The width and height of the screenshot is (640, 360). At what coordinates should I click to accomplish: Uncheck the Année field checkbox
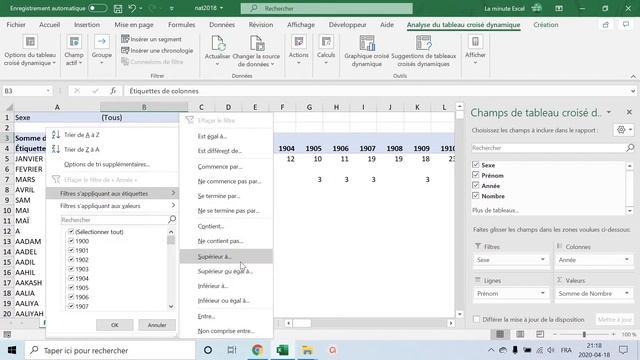pos(476,185)
